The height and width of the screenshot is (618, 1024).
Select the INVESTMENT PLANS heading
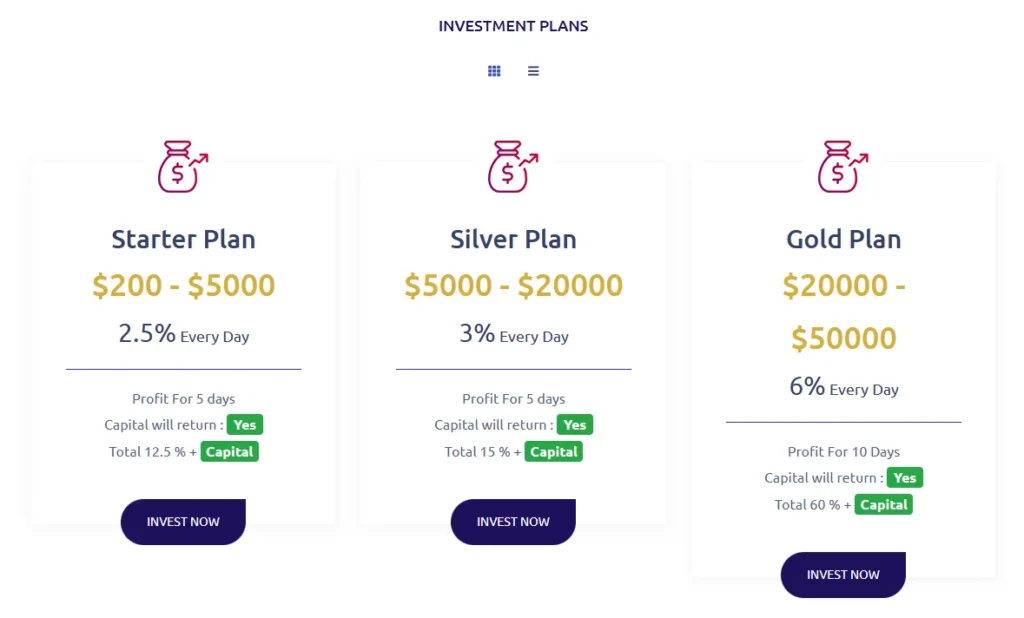coord(513,26)
